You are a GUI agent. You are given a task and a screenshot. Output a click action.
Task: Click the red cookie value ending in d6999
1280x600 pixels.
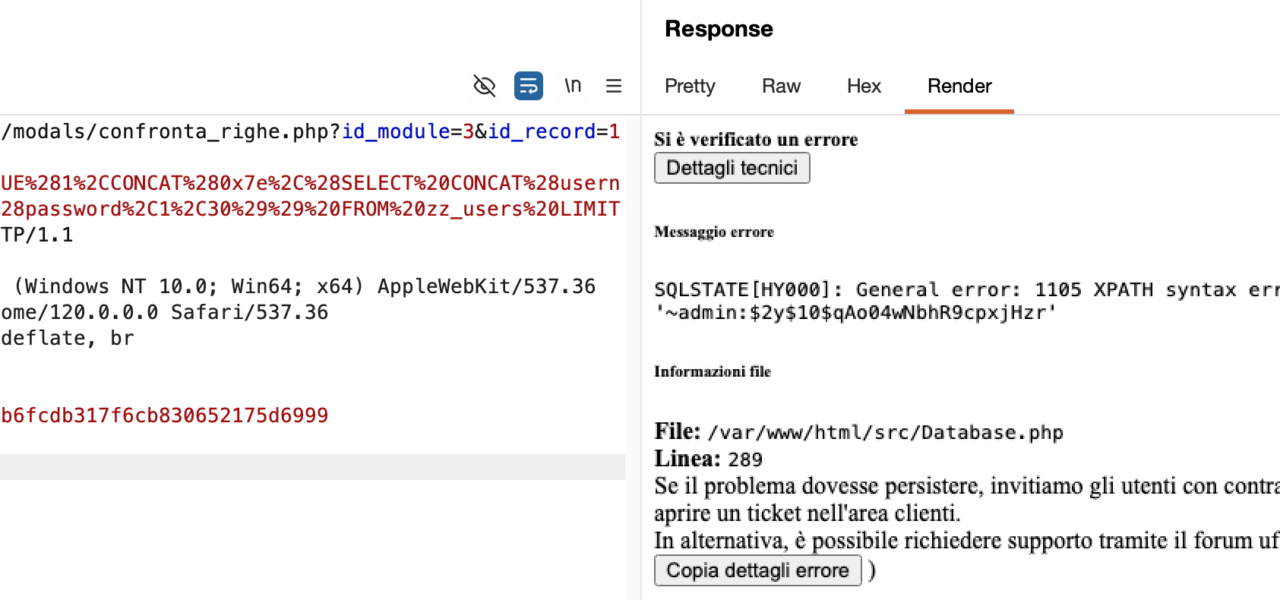tap(165, 415)
